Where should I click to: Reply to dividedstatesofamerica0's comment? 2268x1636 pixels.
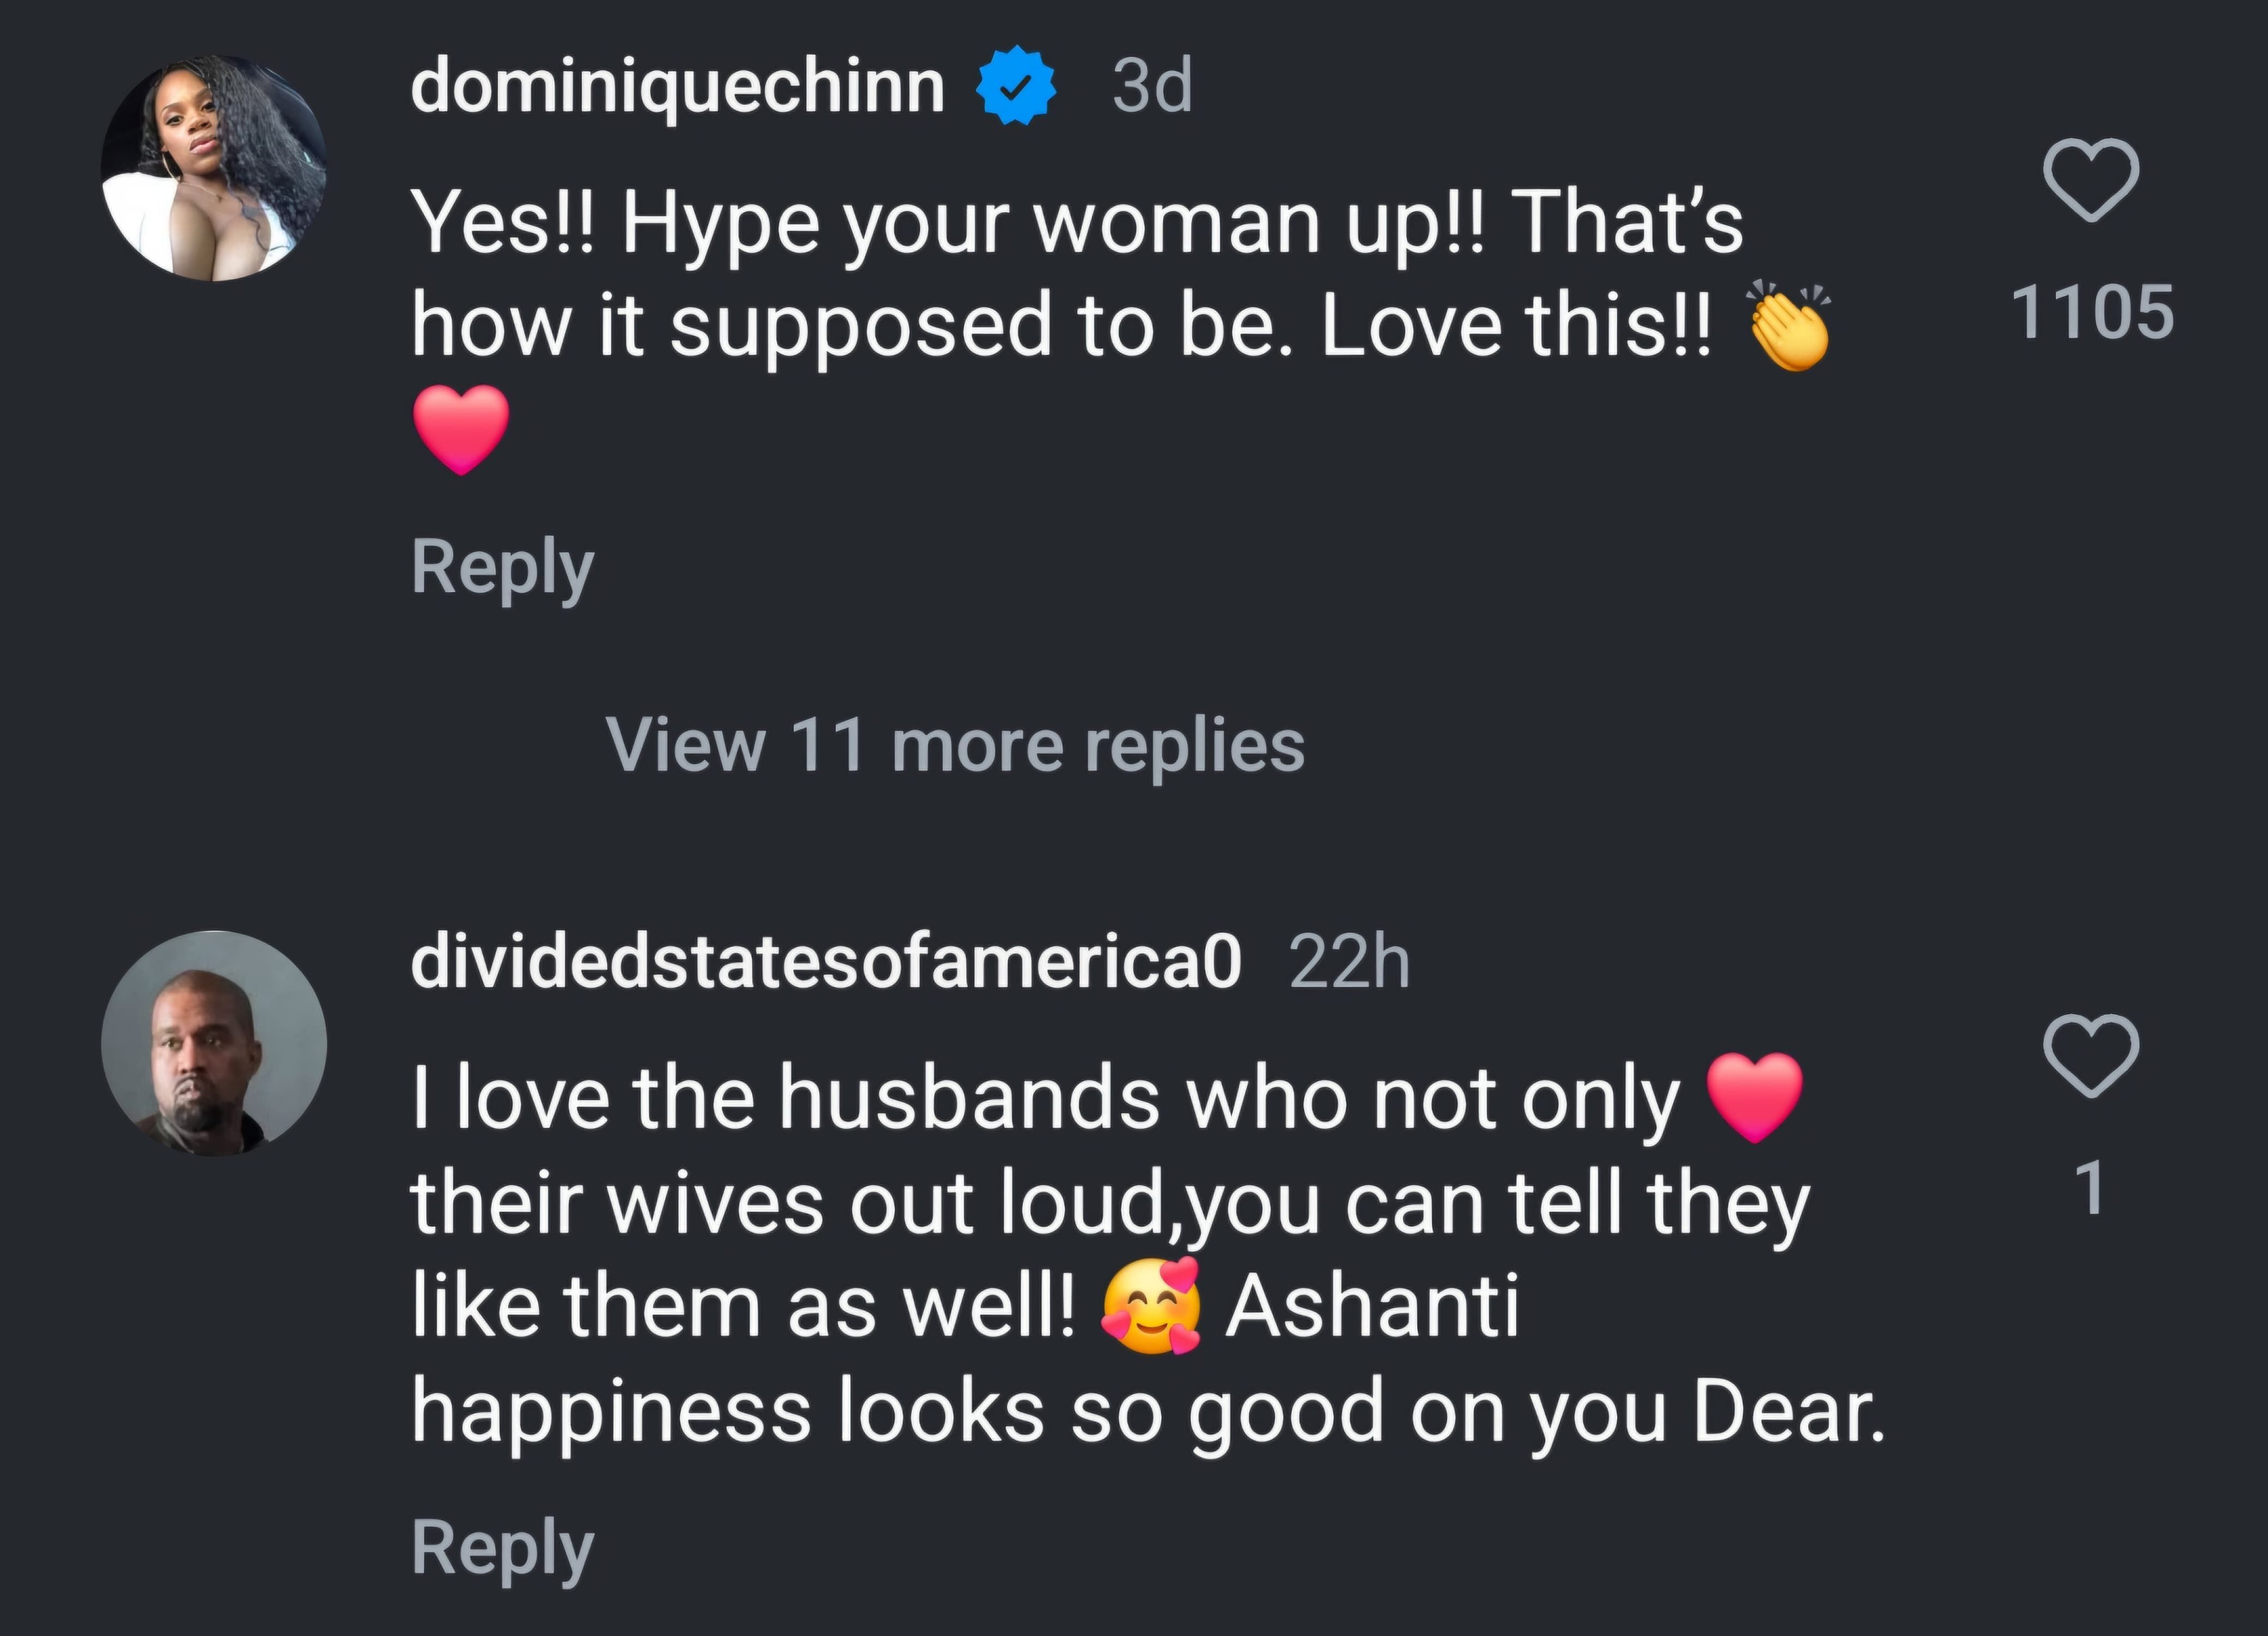(503, 1547)
